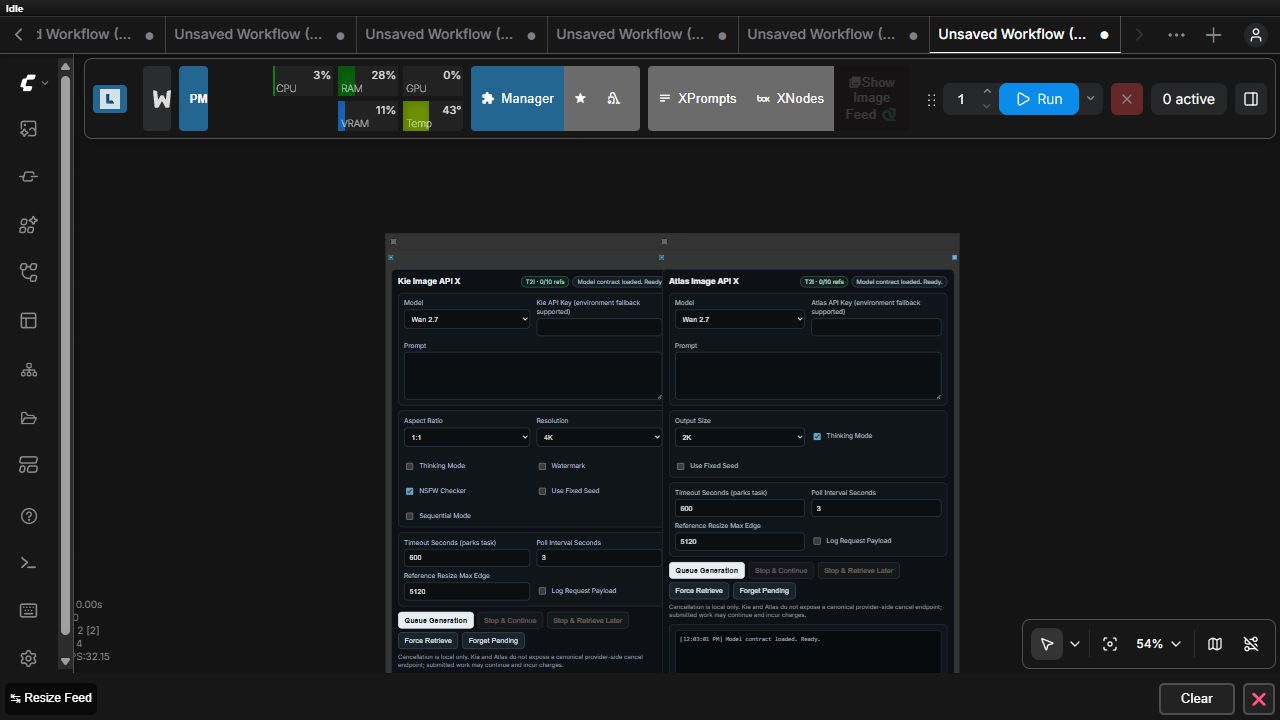Open settings via the sidebar gear icon
Screen dimensions: 1280x720
[28, 658]
